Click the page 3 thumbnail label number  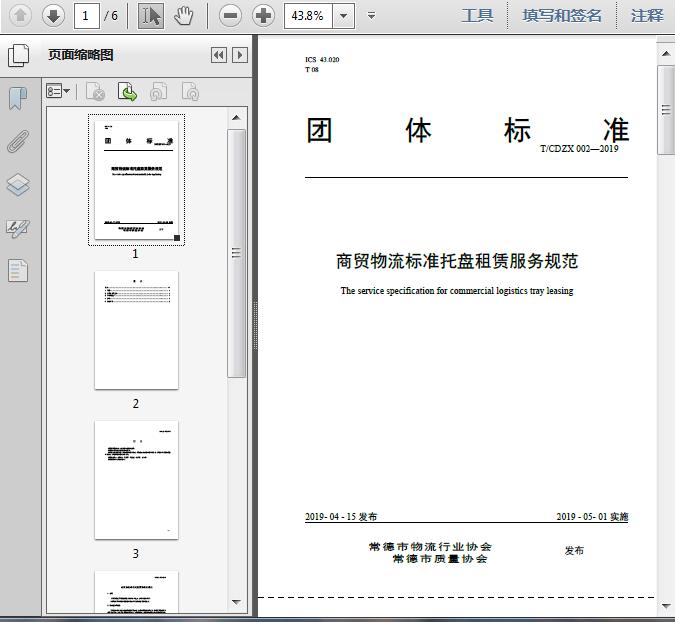pyautogui.click(x=136, y=554)
